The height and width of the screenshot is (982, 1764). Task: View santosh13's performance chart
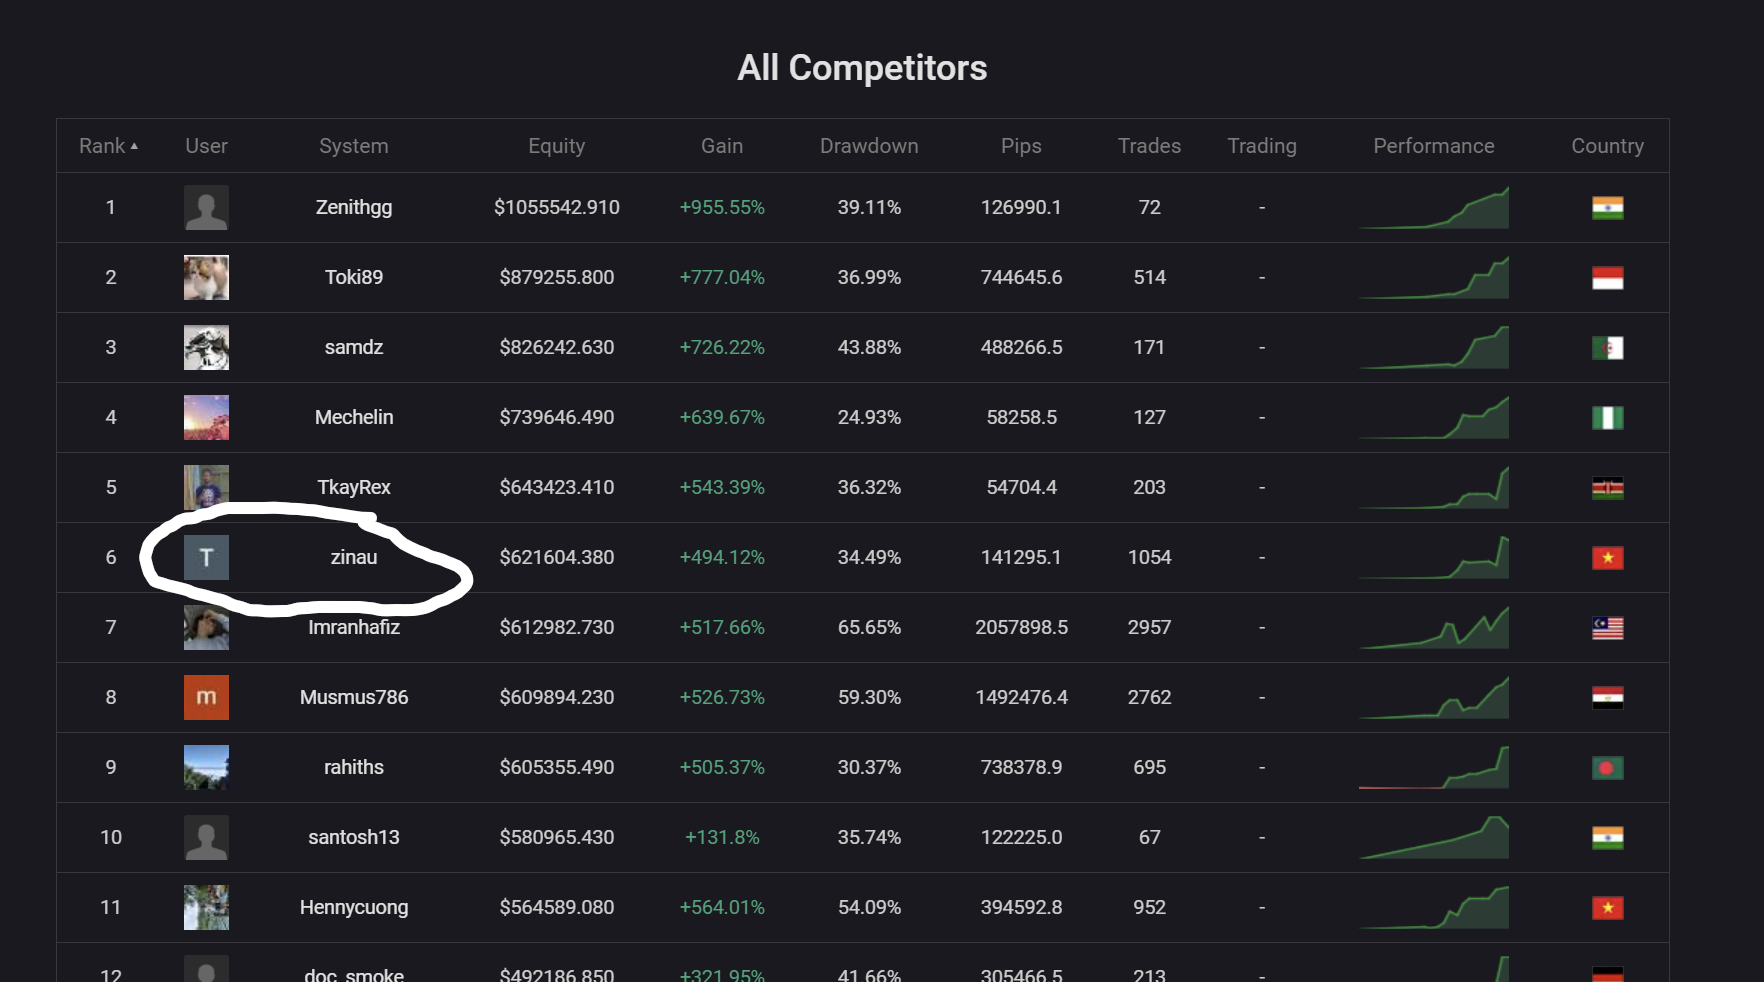[1433, 838]
